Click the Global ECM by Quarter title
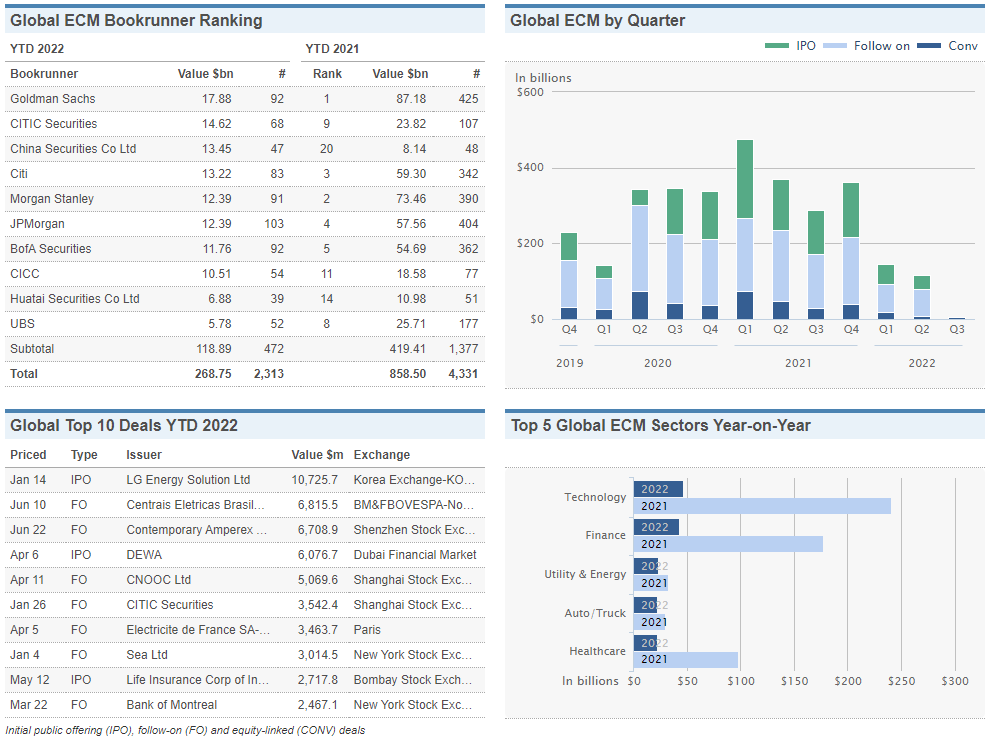The width and height of the screenshot is (995, 745). [597, 20]
